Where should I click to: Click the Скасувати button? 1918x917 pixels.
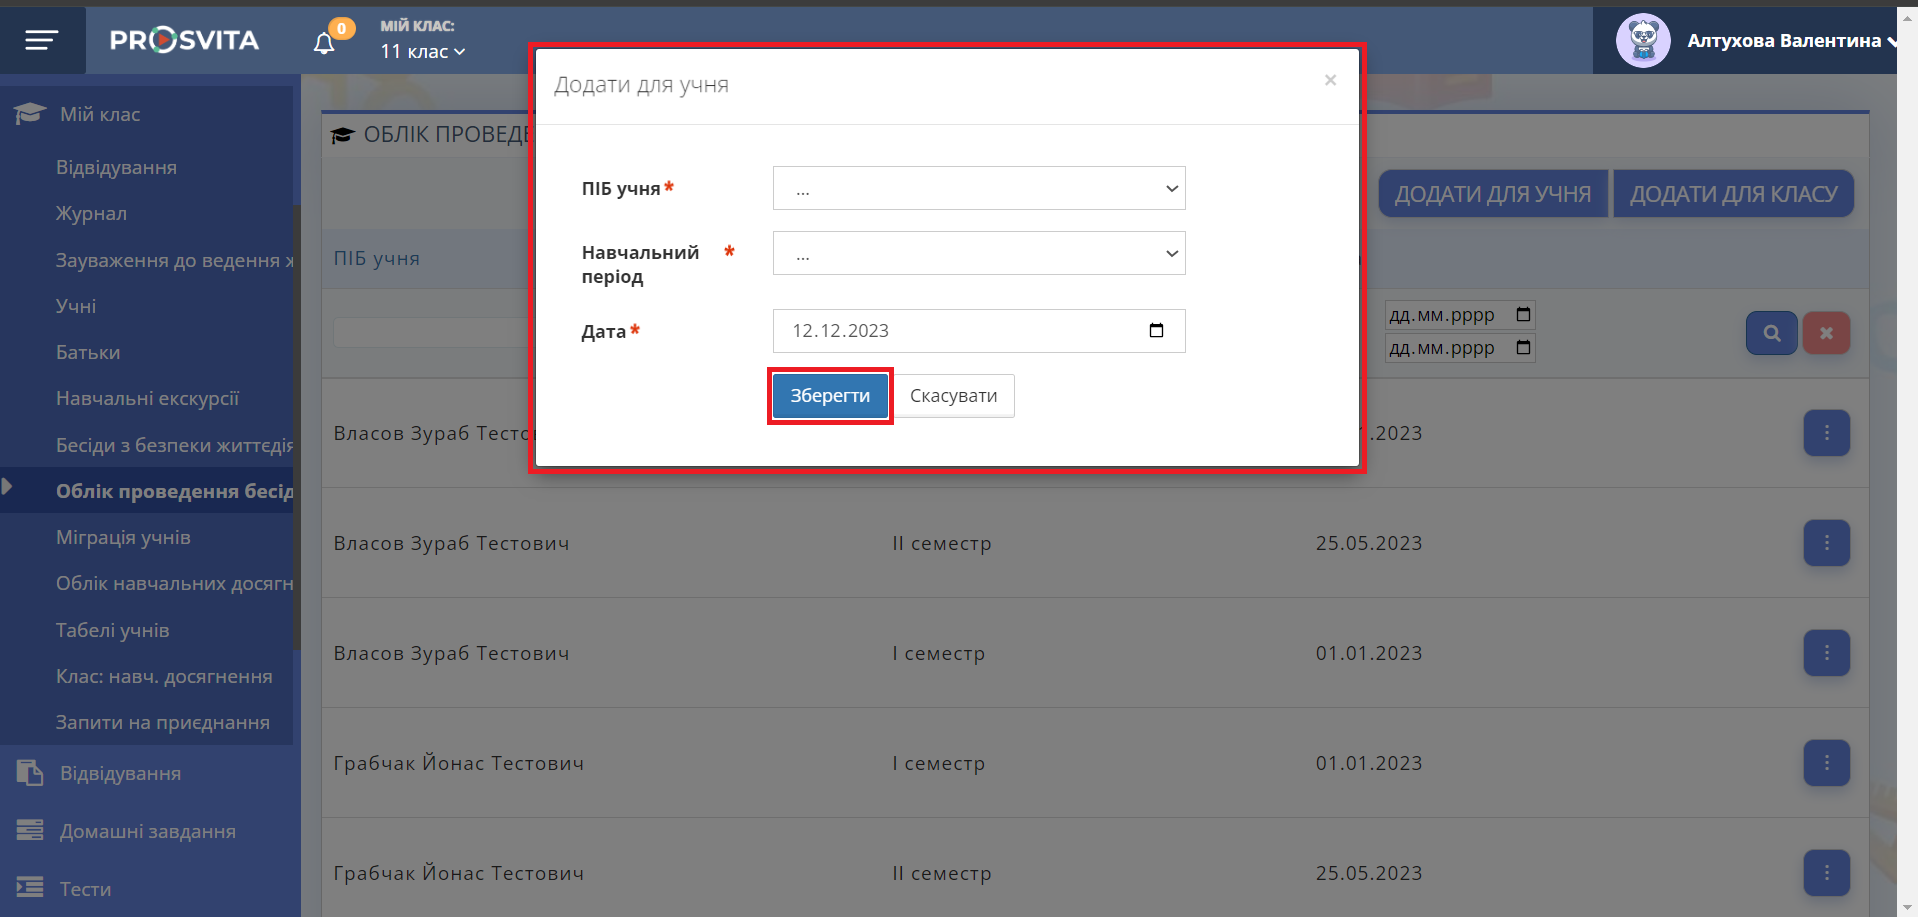click(x=953, y=396)
